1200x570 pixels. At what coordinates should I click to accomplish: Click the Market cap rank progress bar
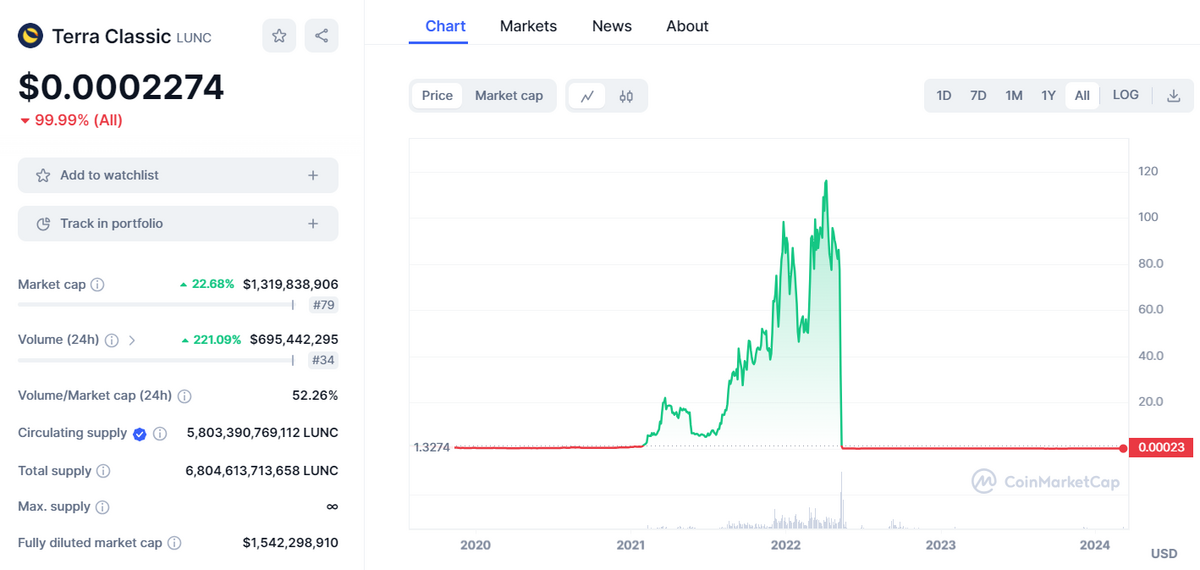[x=158, y=305]
